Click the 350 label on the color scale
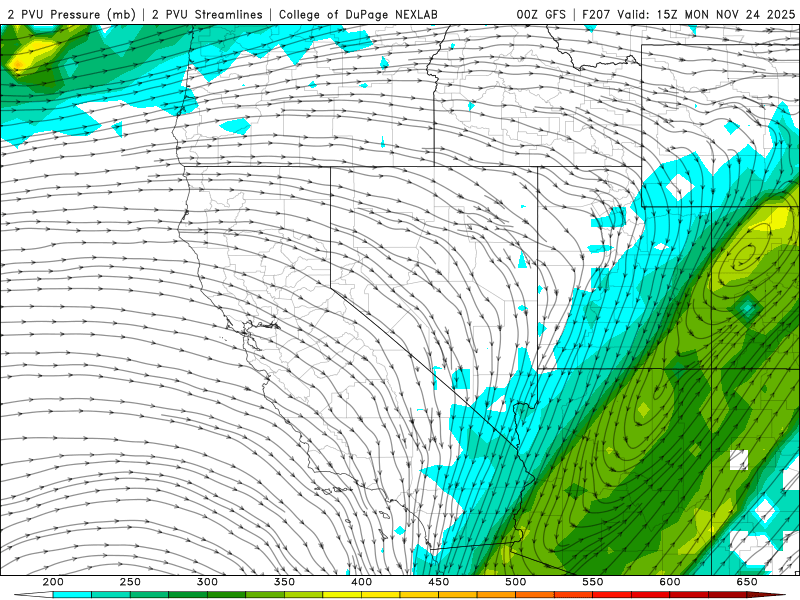 click(x=284, y=582)
